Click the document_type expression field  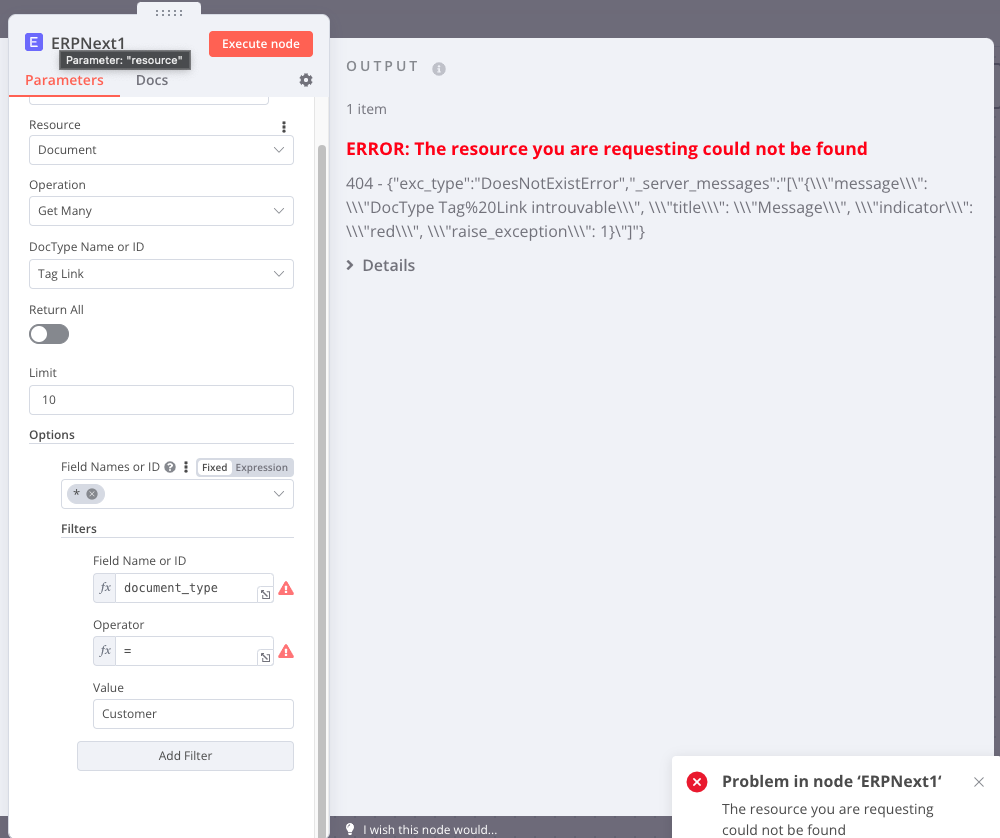pos(186,587)
